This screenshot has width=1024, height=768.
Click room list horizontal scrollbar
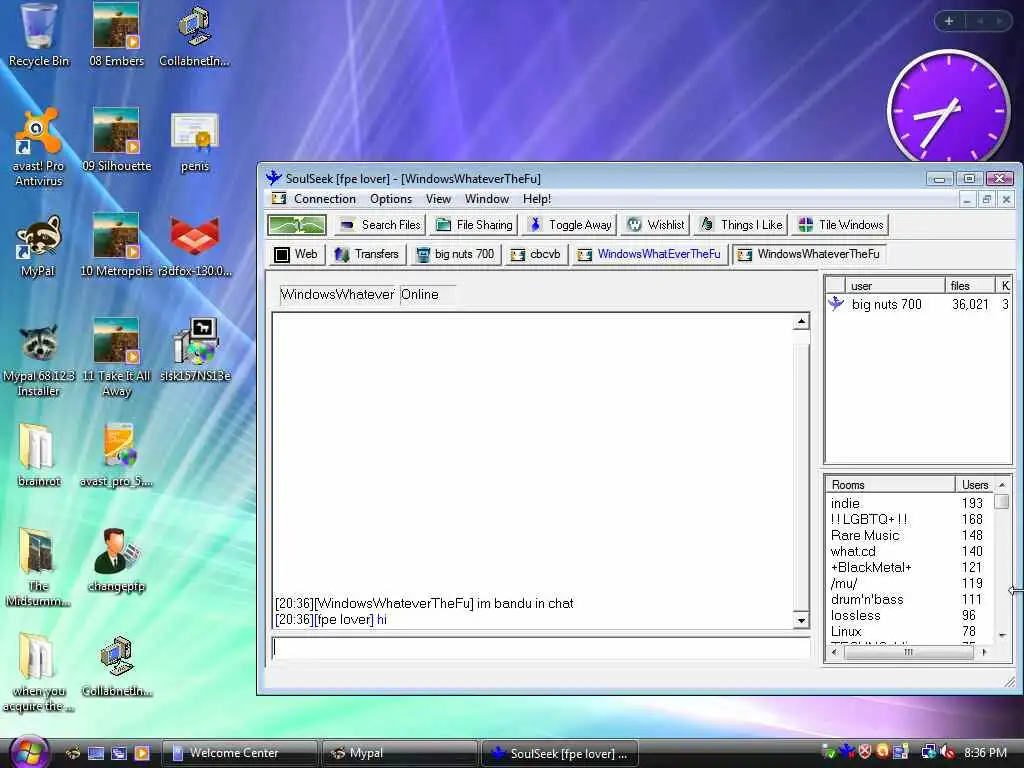(908, 652)
